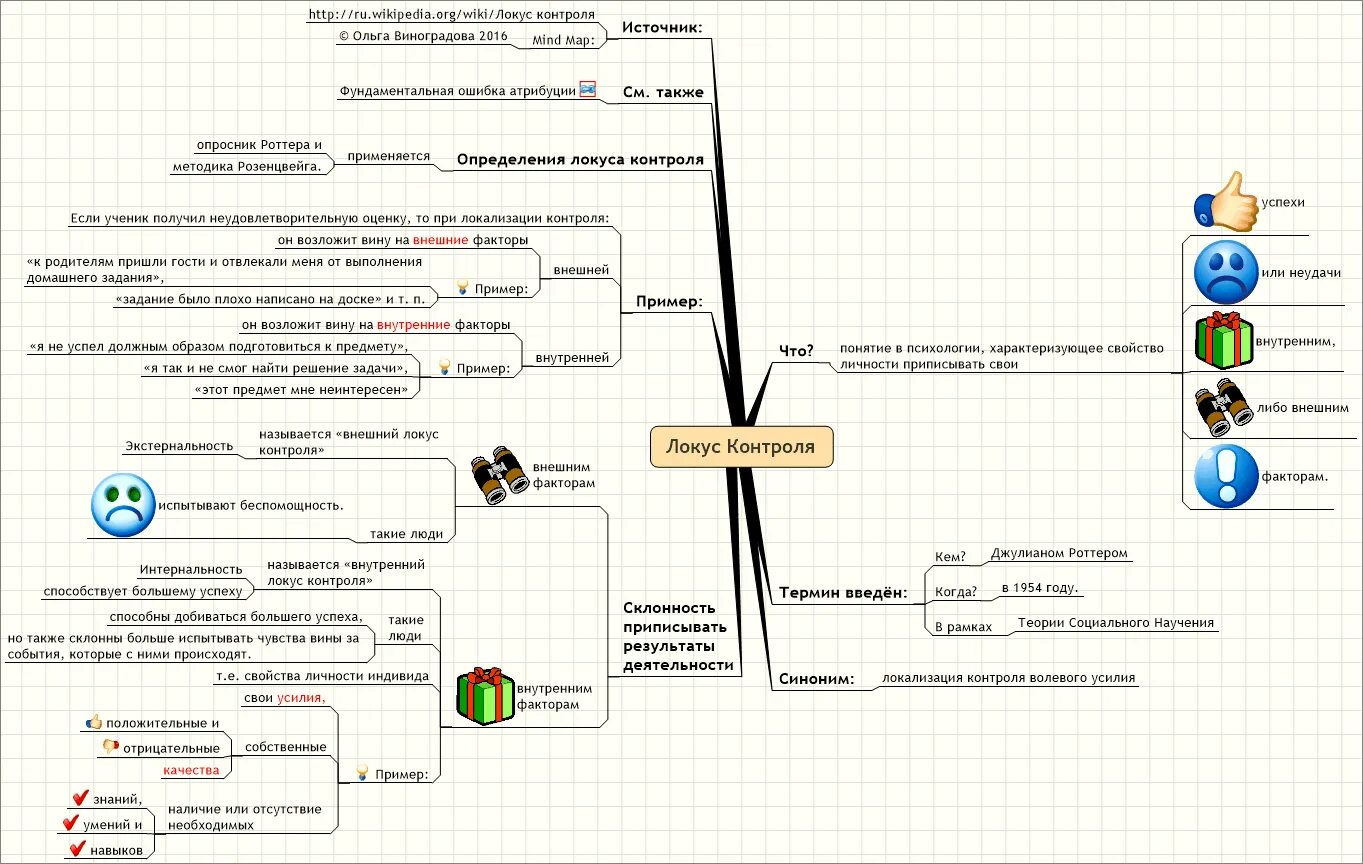Click the red качества text

[x=191, y=770]
